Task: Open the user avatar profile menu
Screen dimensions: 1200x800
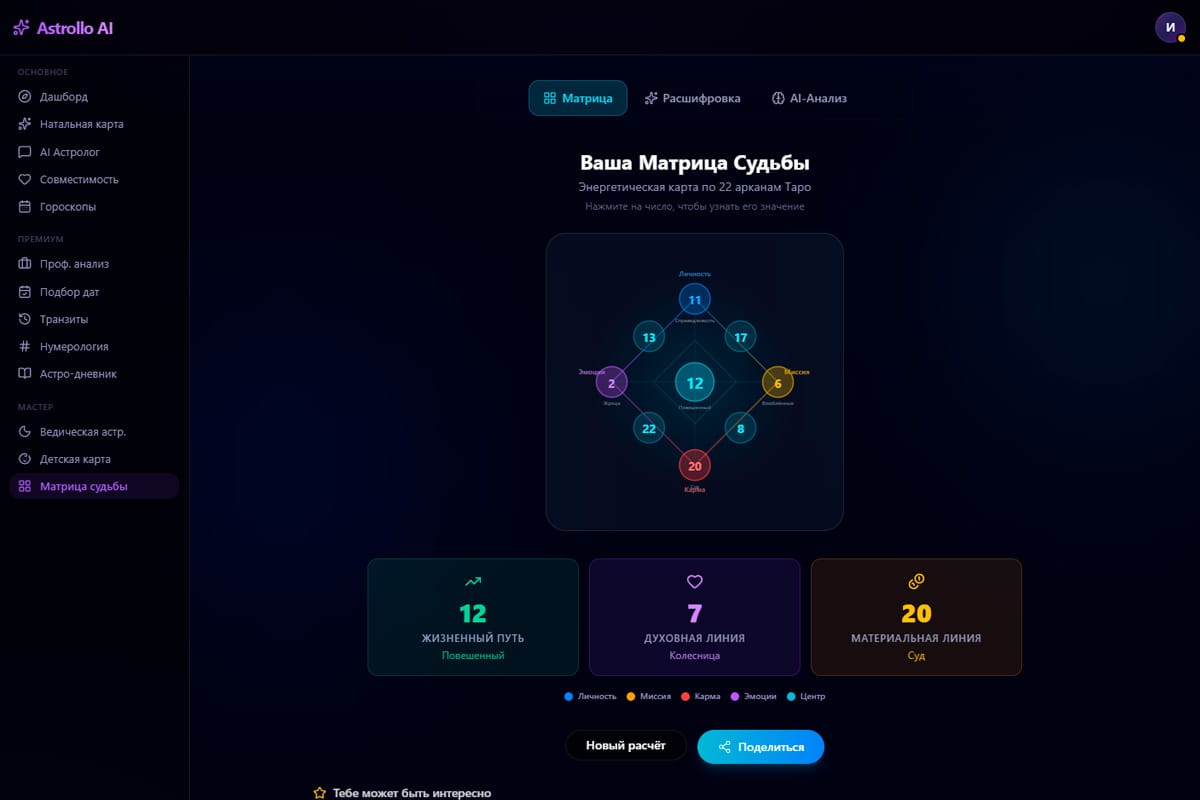Action: pyautogui.click(x=1170, y=27)
